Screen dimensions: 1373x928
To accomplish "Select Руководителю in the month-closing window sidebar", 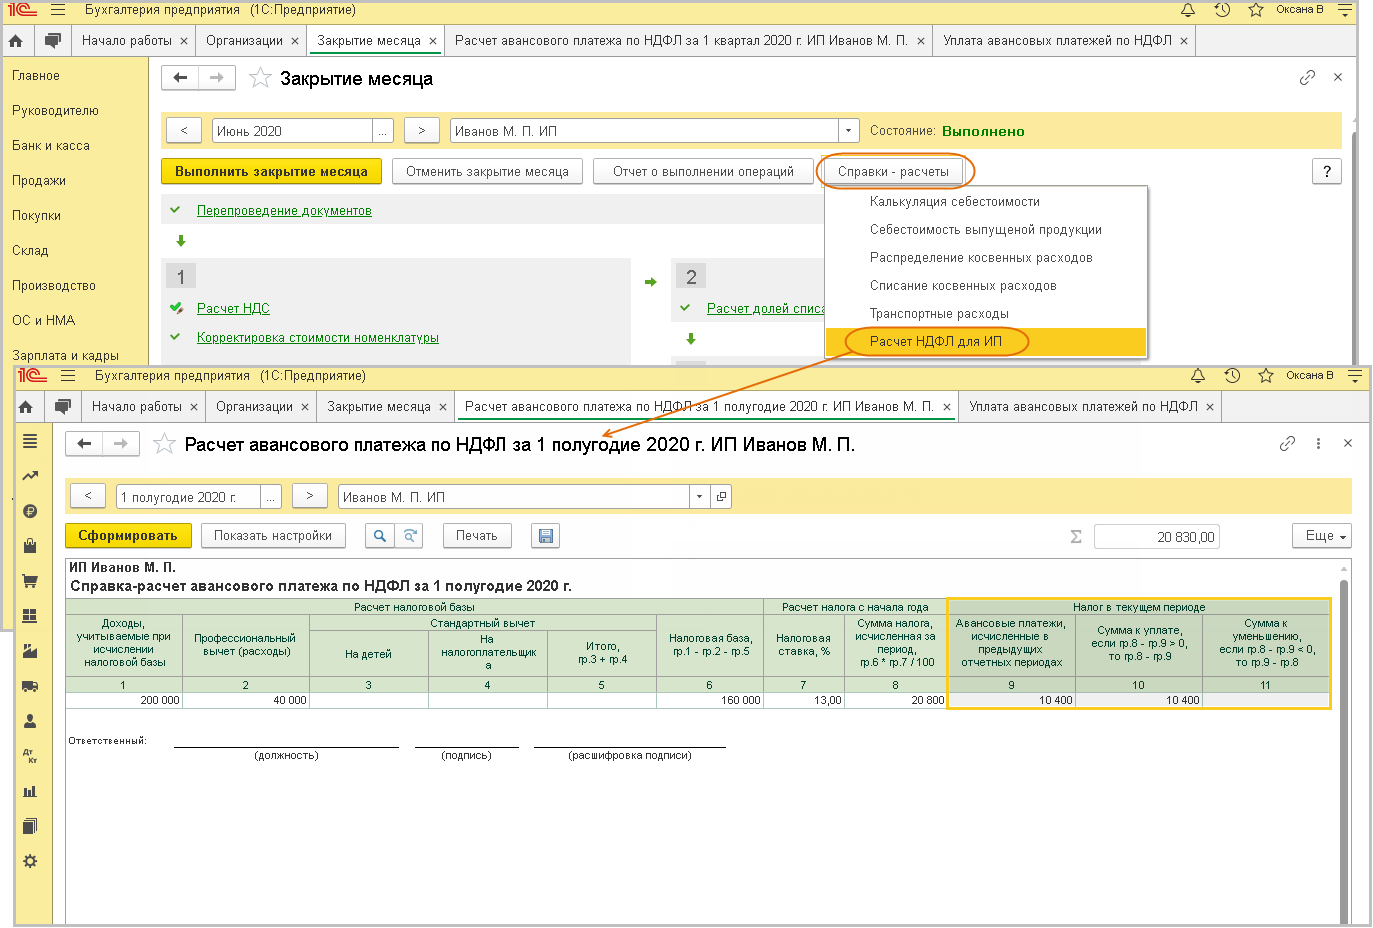I will pyautogui.click(x=56, y=111).
